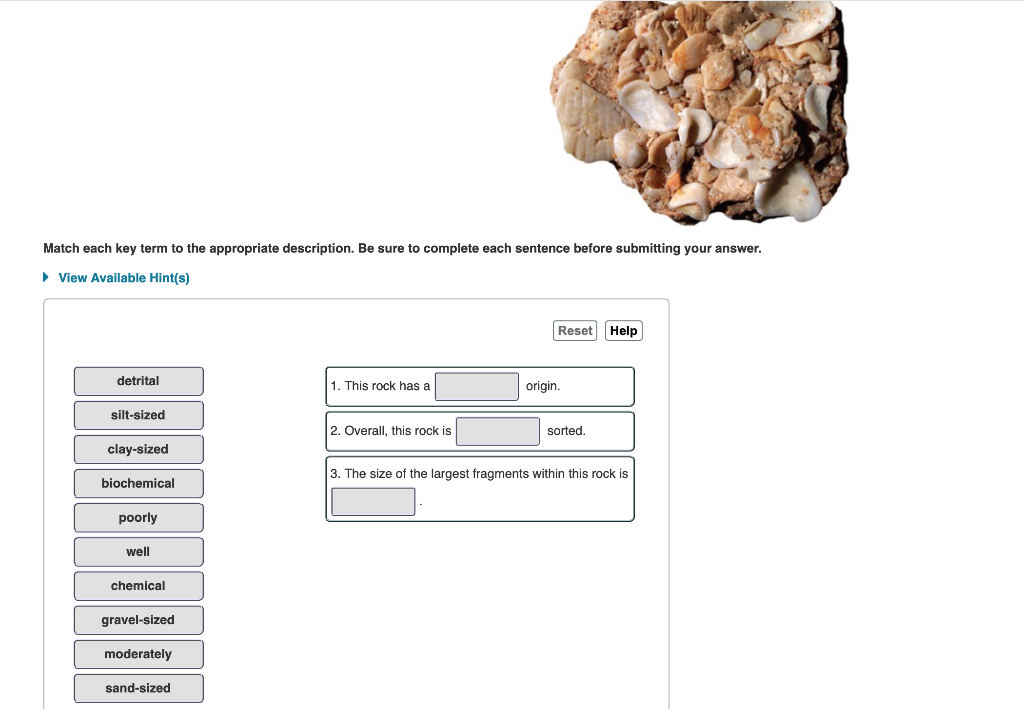Pick the clay-sized term tile
The width and height of the screenshot is (1024, 709).
click(x=138, y=449)
